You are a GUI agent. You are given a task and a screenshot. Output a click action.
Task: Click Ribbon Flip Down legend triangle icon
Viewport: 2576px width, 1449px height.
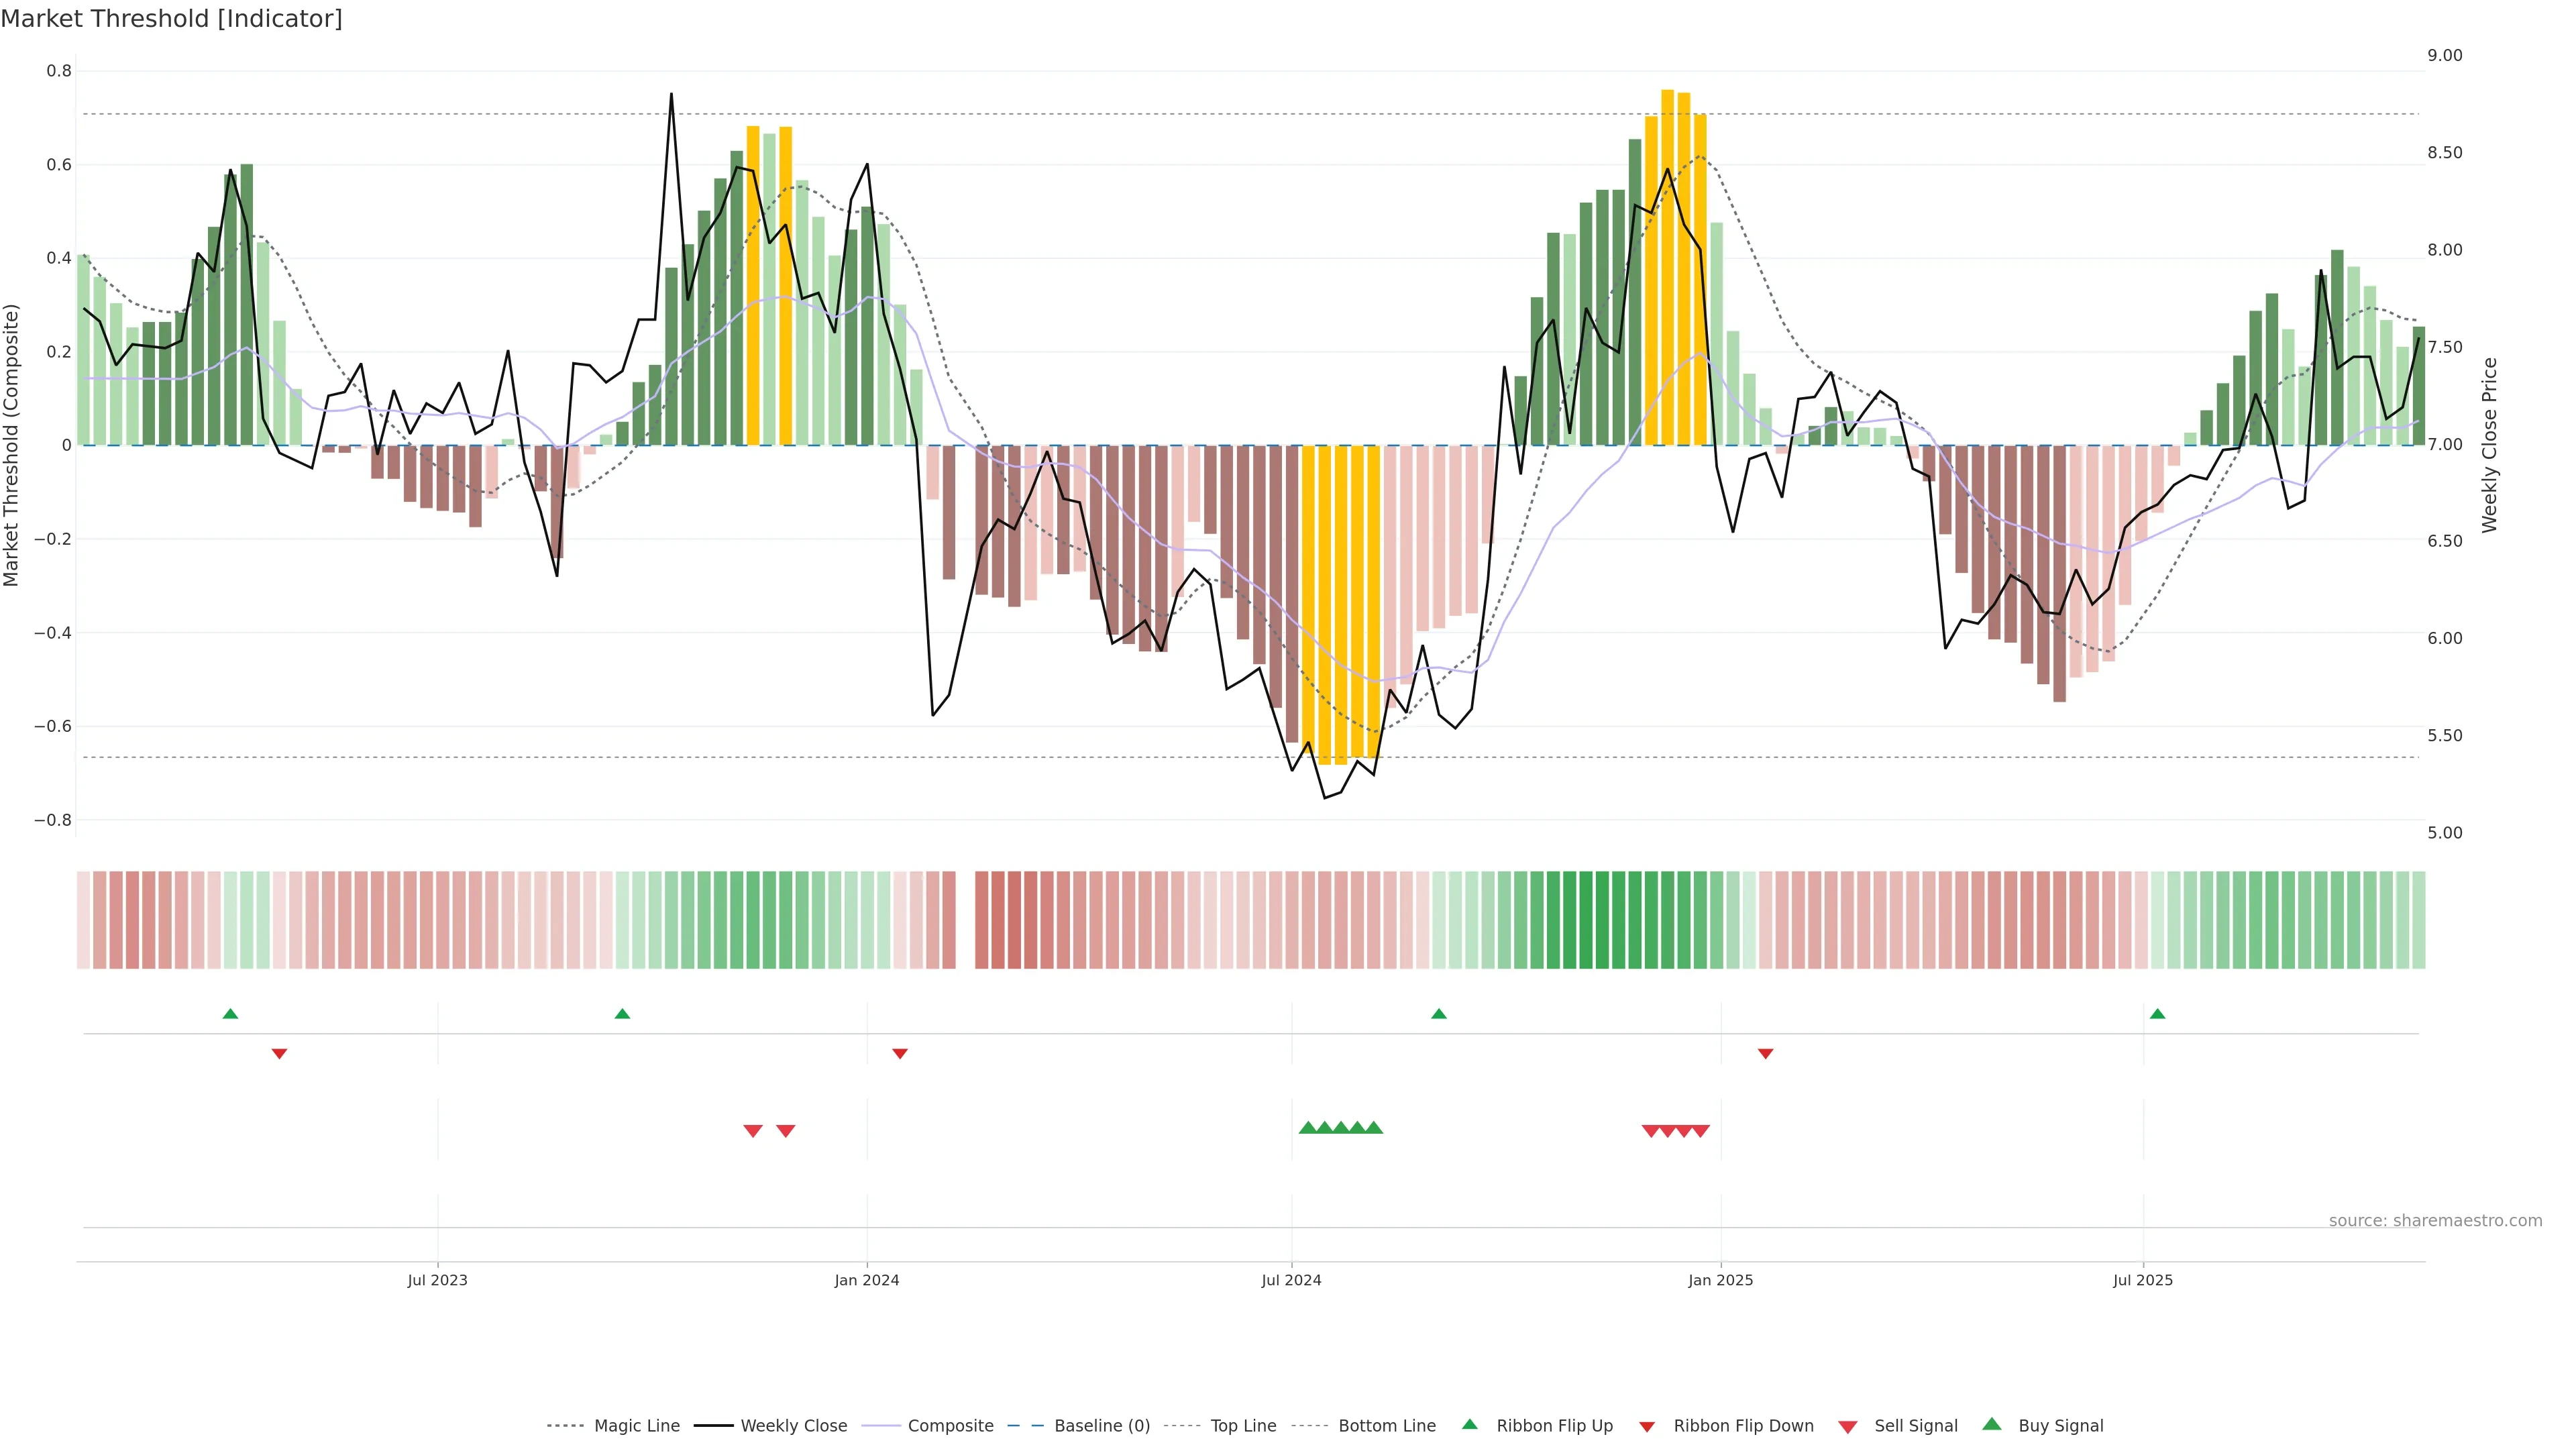(x=1647, y=1427)
